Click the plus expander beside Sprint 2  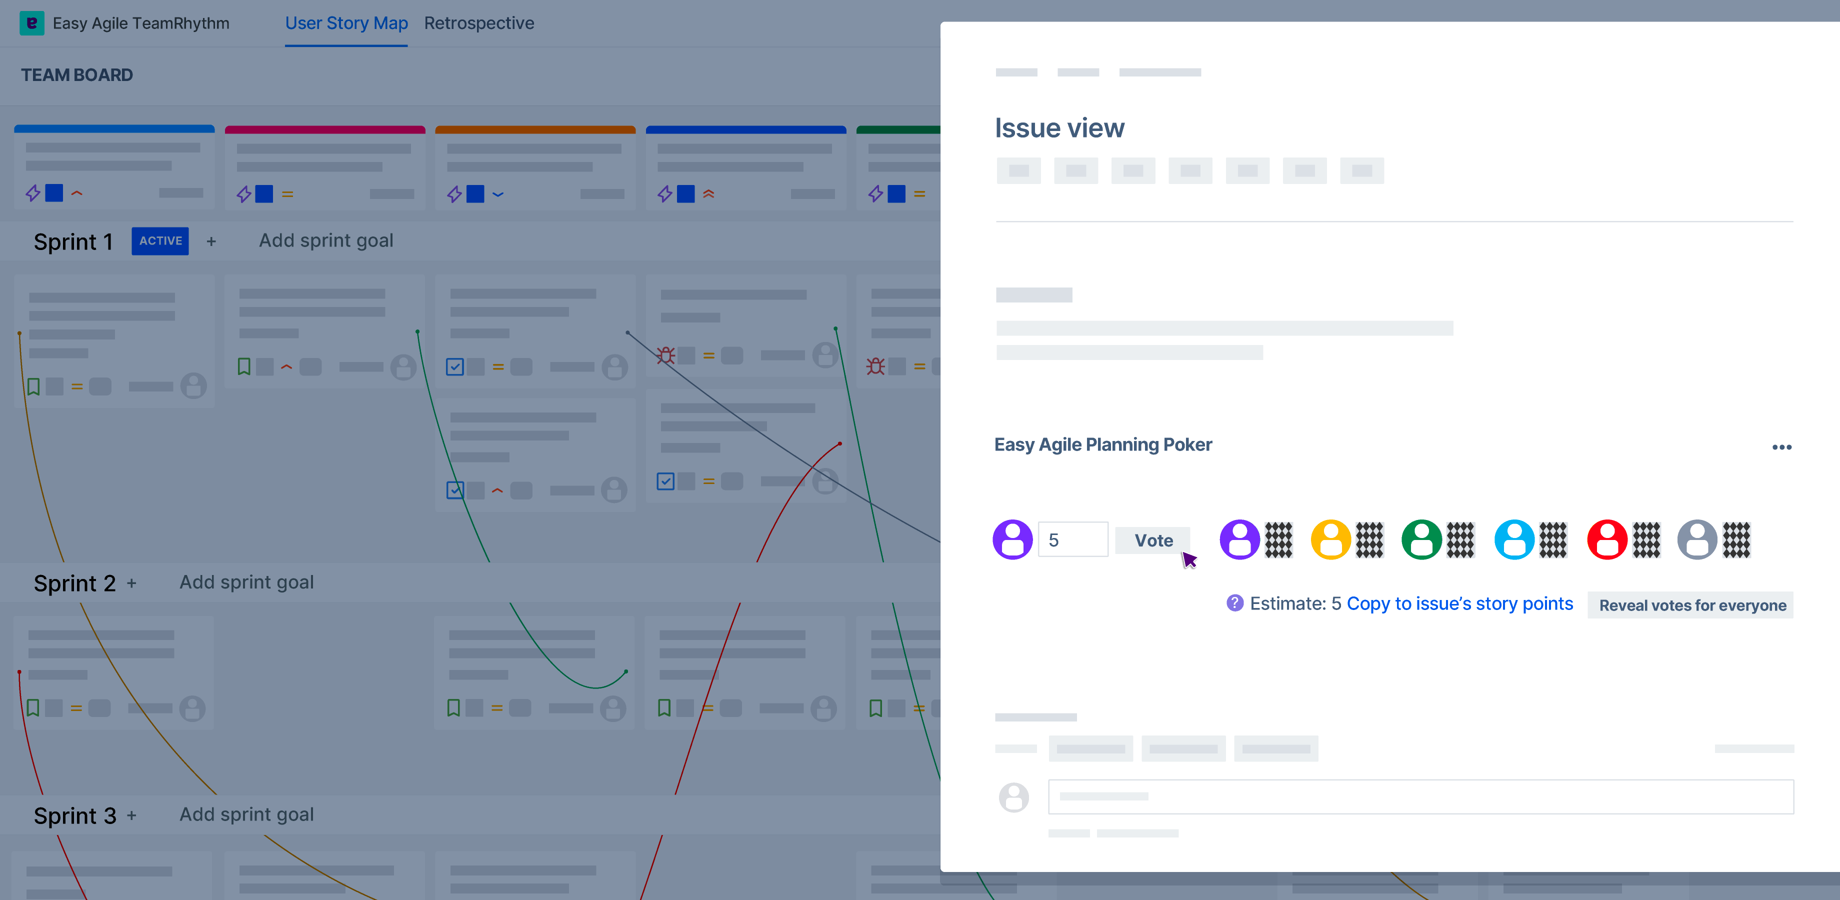tap(131, 583)
